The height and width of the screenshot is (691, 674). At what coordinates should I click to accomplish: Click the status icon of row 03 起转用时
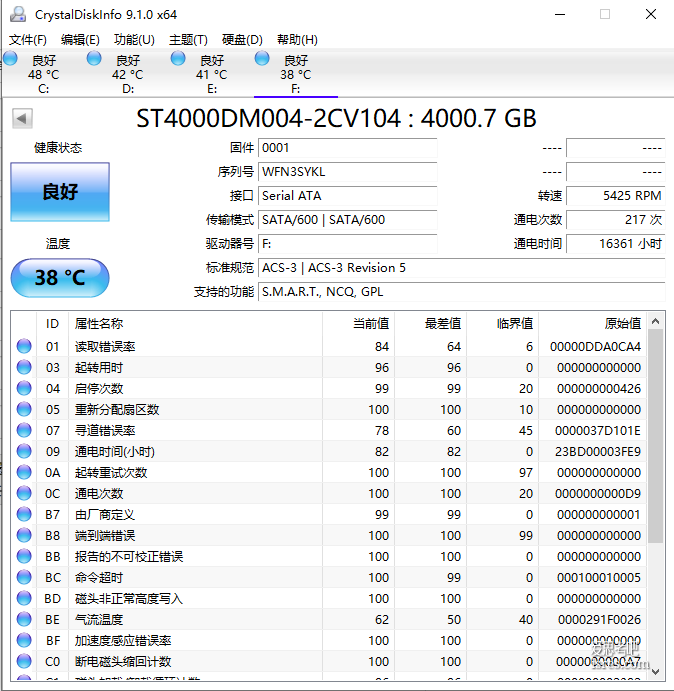pos(24,367)
